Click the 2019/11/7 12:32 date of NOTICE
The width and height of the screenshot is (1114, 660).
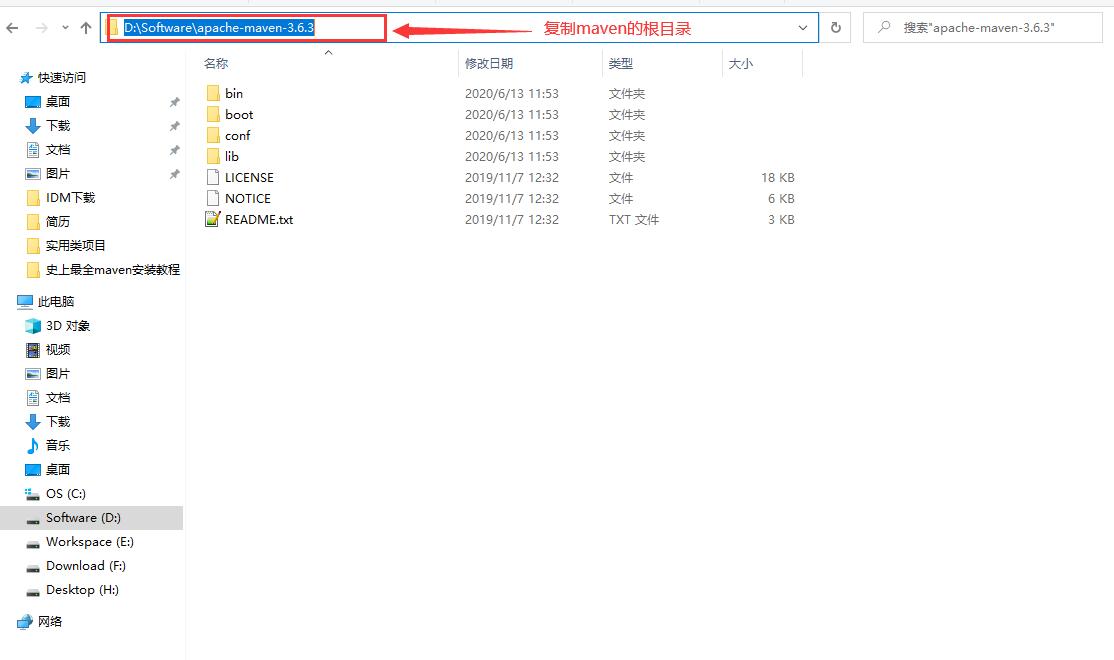[512, 198]
